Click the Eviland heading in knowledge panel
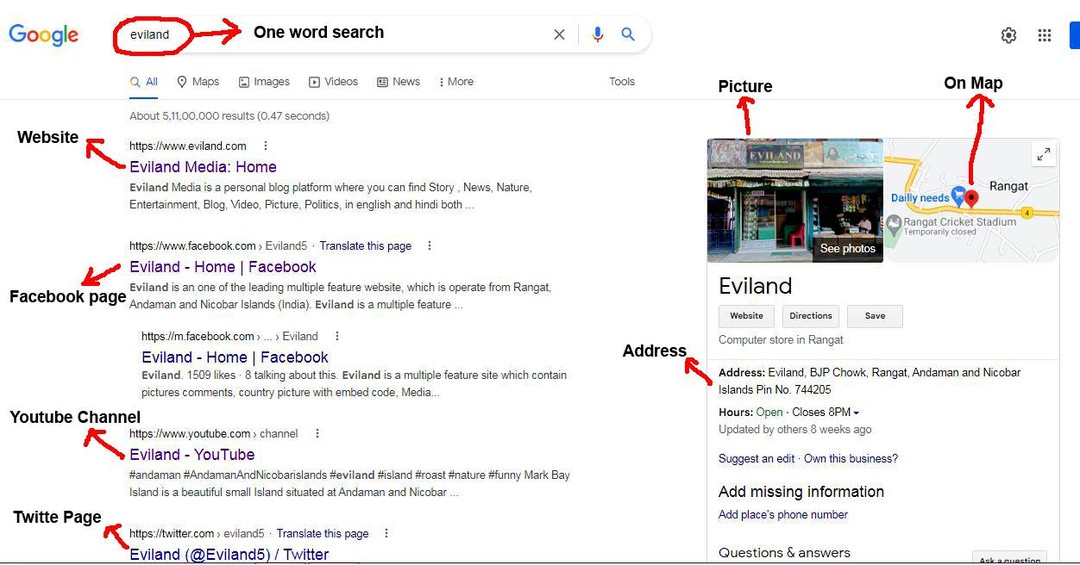Screen dimensions: 1080x565 click(755, 285)
